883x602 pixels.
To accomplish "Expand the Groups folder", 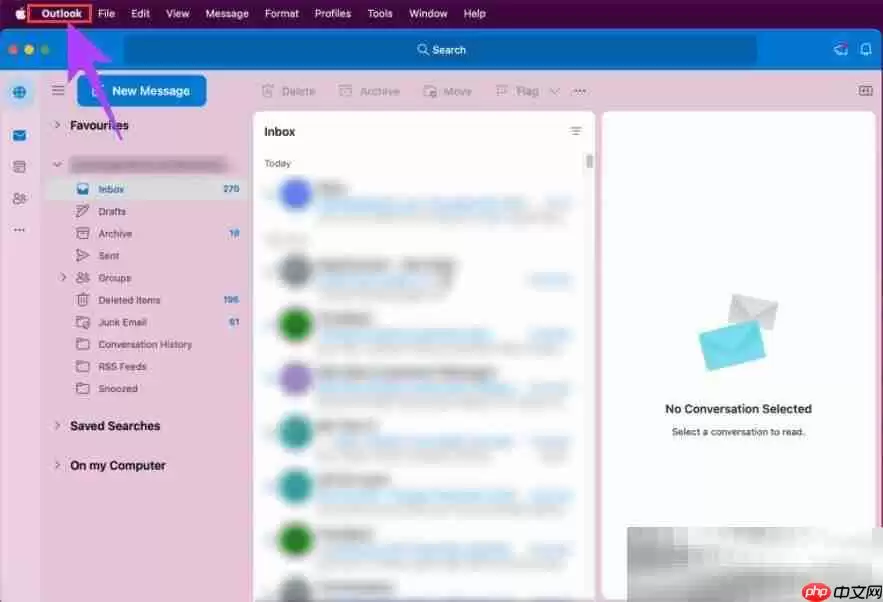I will point(63,278).
